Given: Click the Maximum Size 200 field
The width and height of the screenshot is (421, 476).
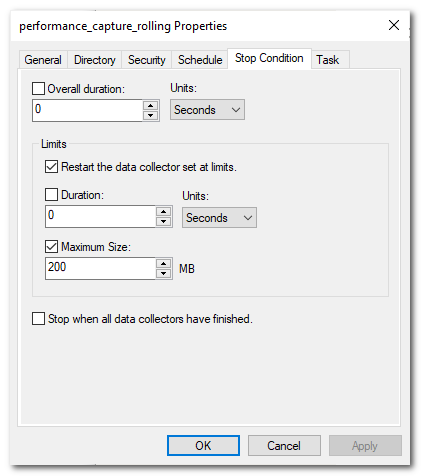Looking at the screenshot, I should point(100,268).
